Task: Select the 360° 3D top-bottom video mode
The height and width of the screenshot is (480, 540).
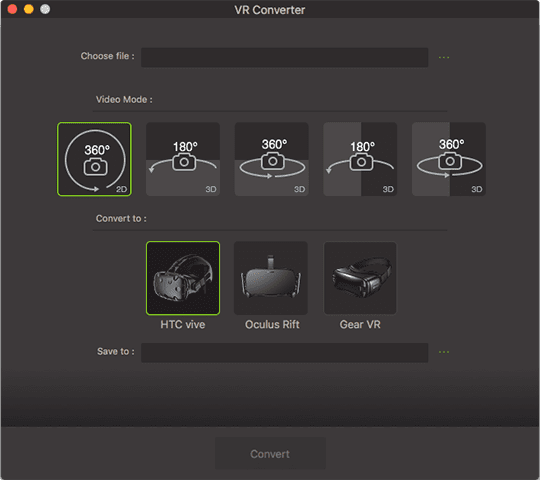Action: [272, 159]
